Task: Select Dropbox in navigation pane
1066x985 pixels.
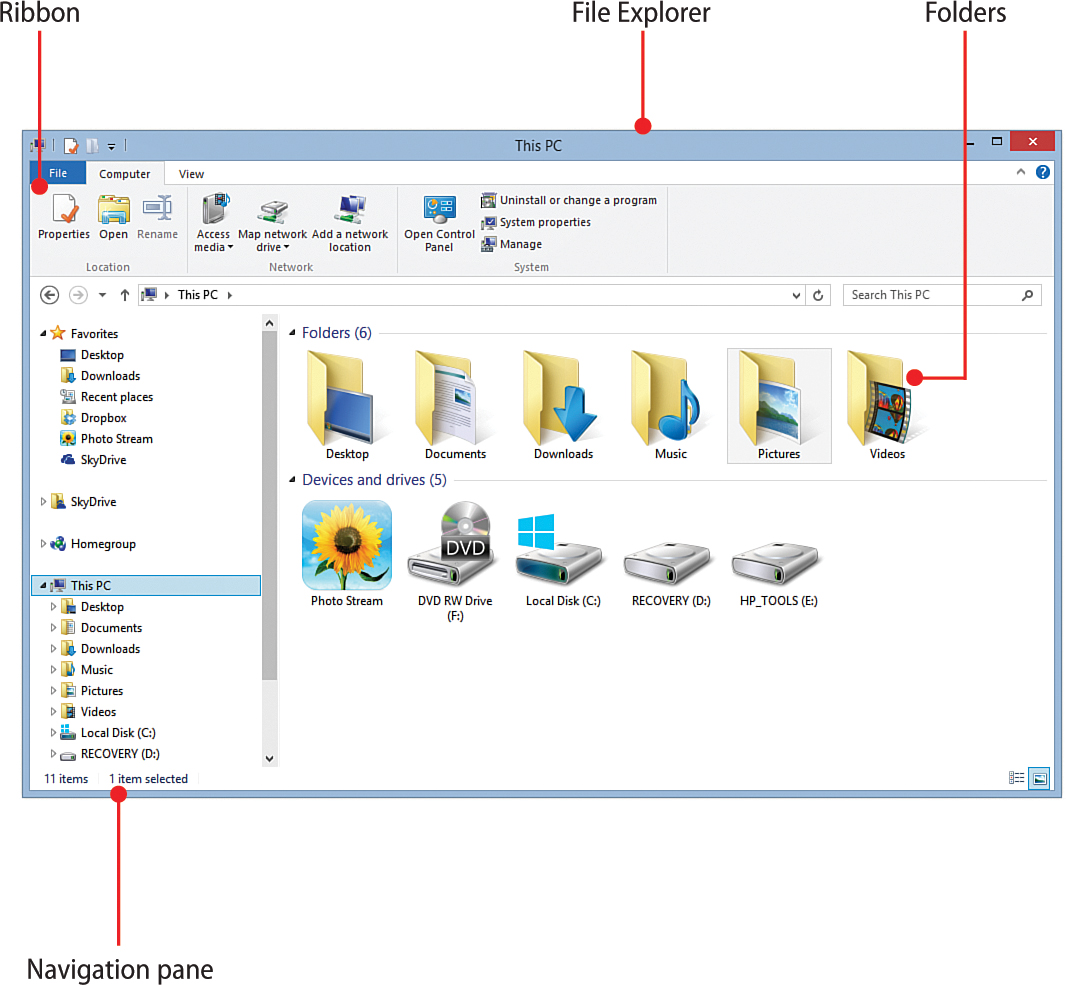Action: tap(94, 418)
